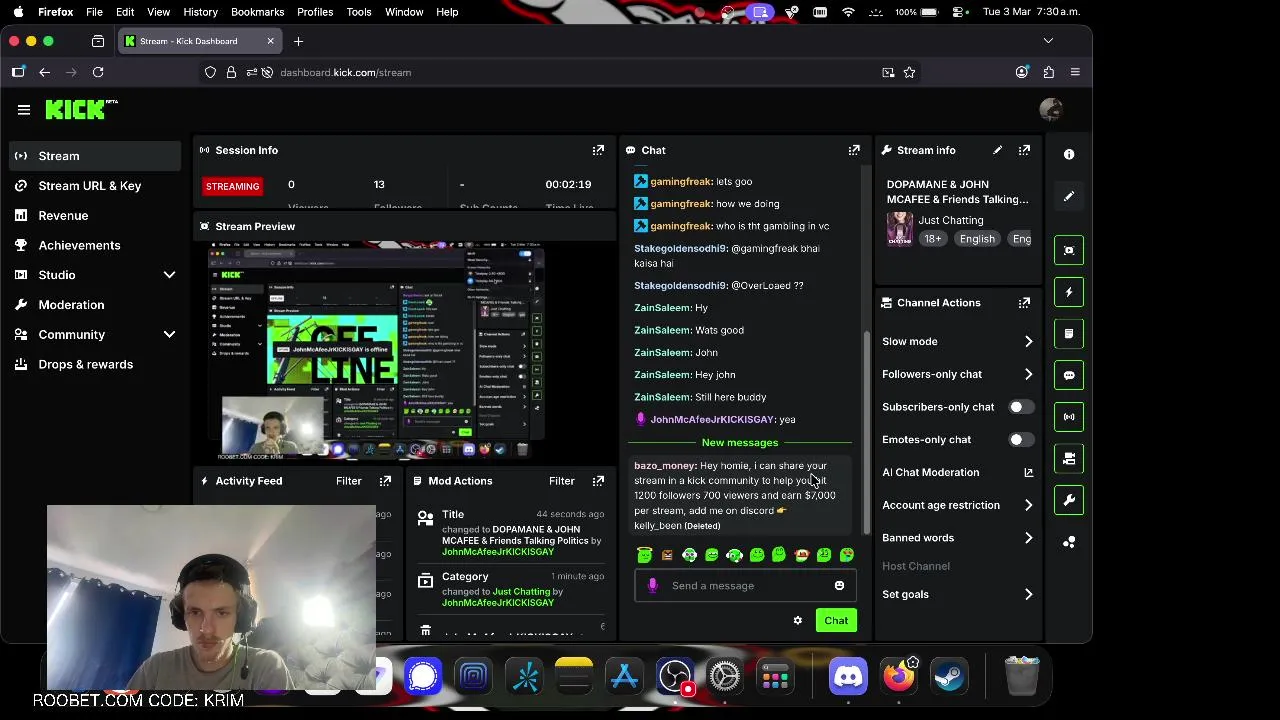Image resolution: width=1280 pixels, height=720 pixels.
Task: Pop out the Mod Actions panel
Action: tap(598, 481)
